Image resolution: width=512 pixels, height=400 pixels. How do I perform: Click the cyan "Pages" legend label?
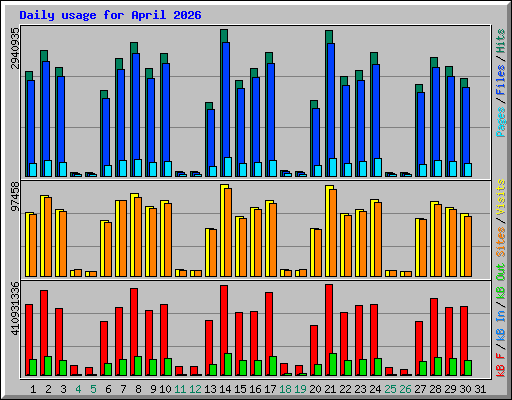501,122
